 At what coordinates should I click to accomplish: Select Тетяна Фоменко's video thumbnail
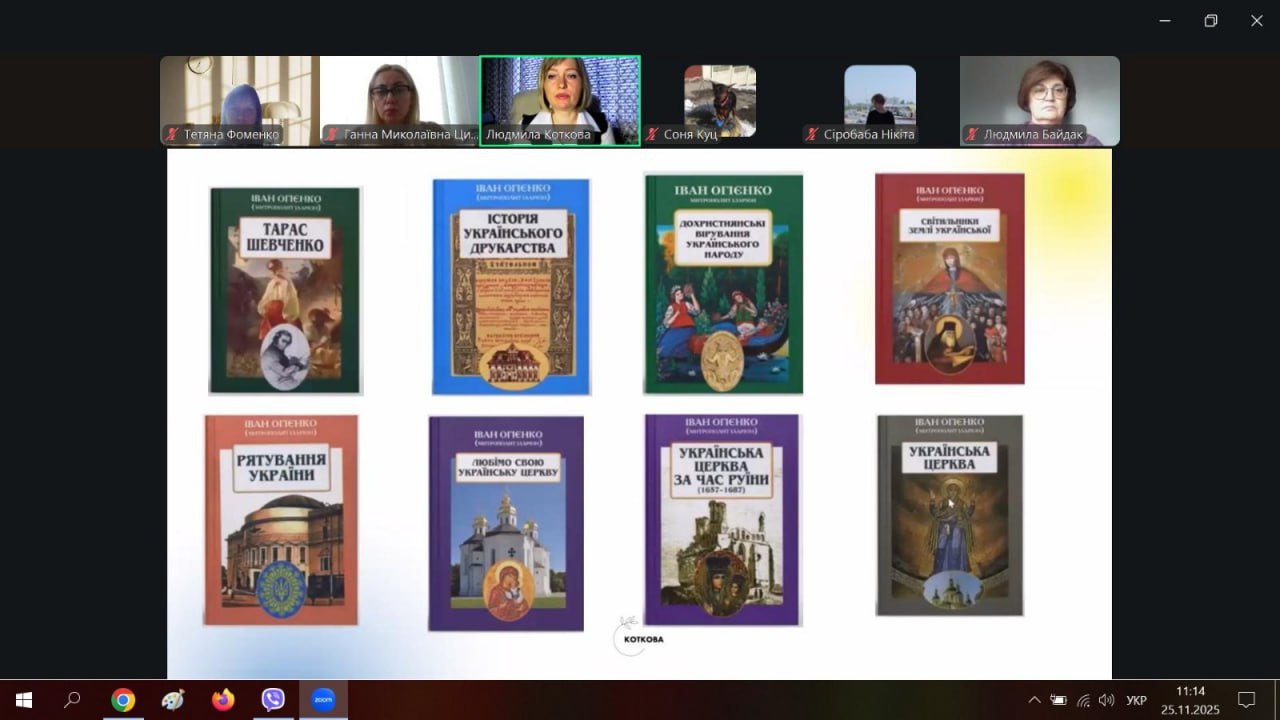coord(240,100)
